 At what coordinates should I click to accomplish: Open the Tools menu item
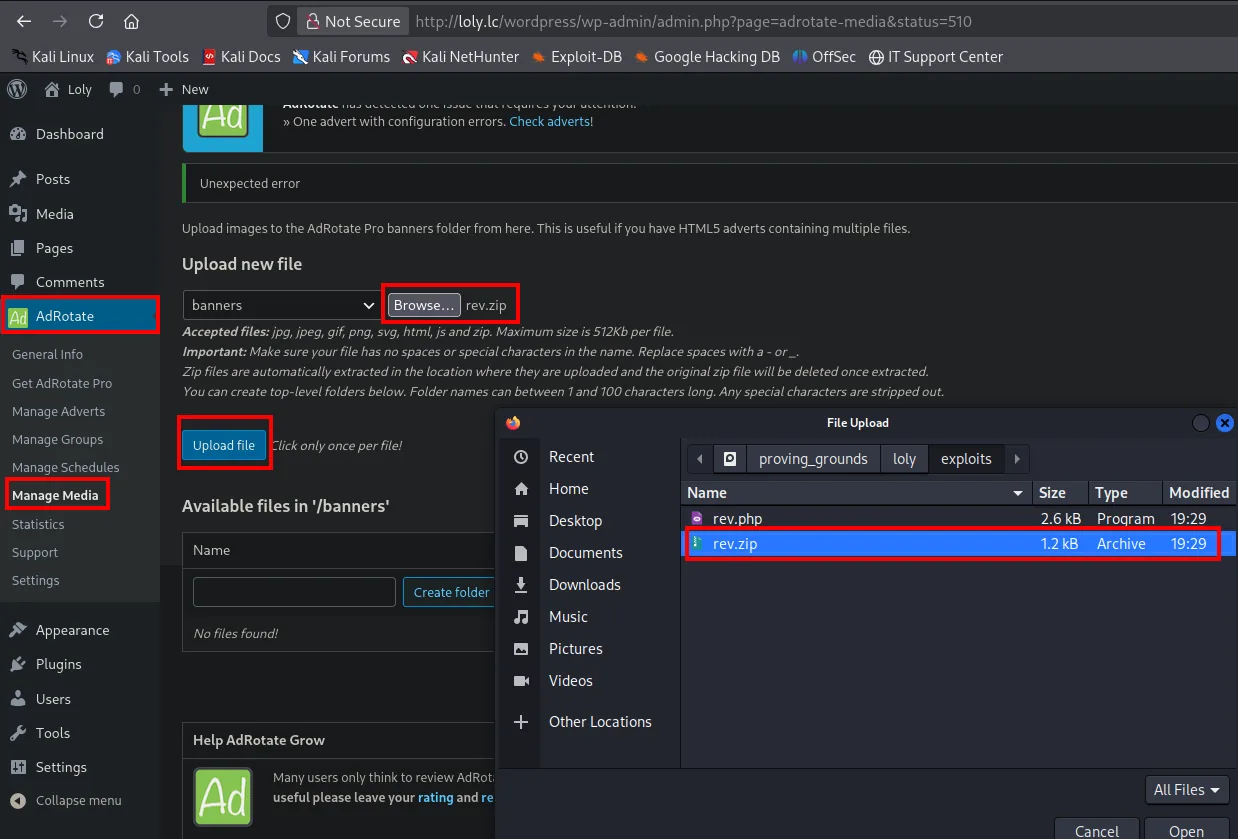point(80,733)
